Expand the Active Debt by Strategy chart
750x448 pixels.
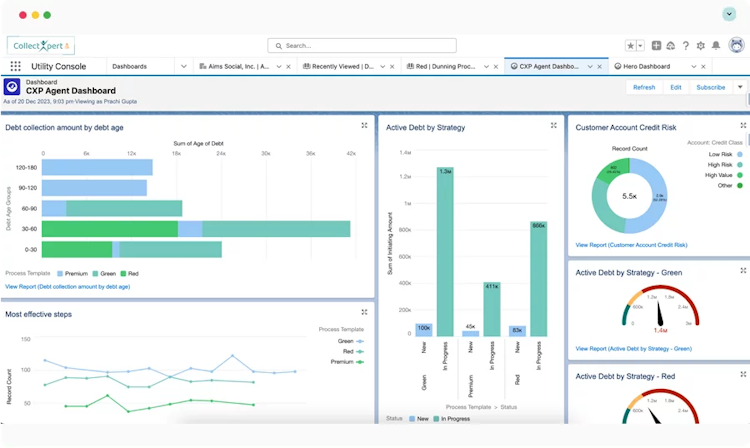click(x=554, y=125)
